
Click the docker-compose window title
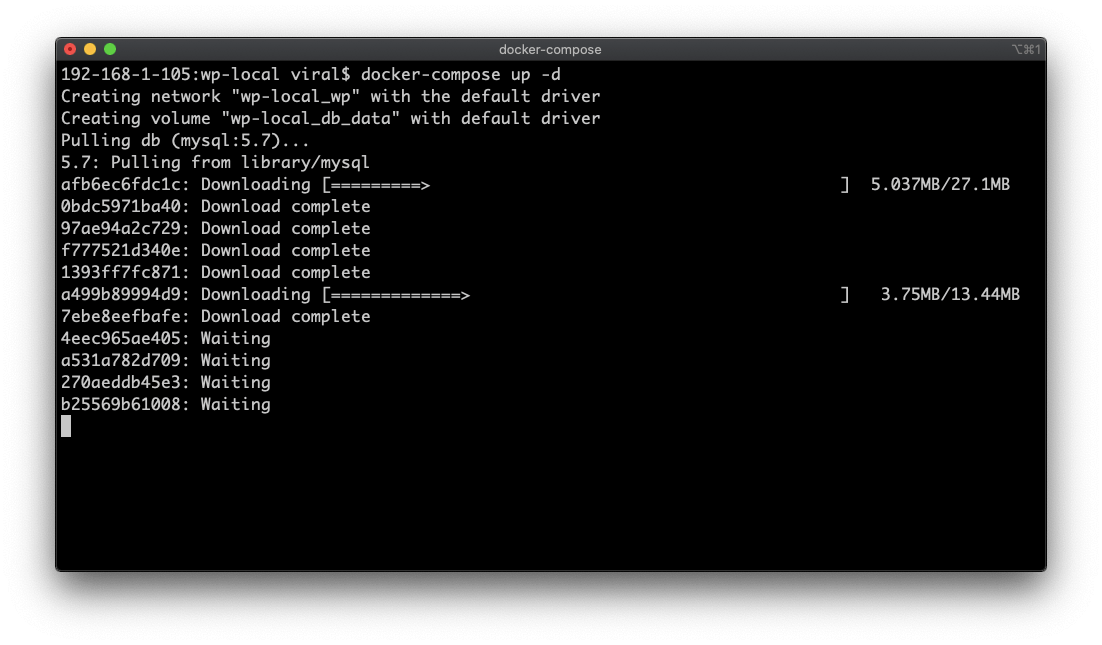(550, 50)
